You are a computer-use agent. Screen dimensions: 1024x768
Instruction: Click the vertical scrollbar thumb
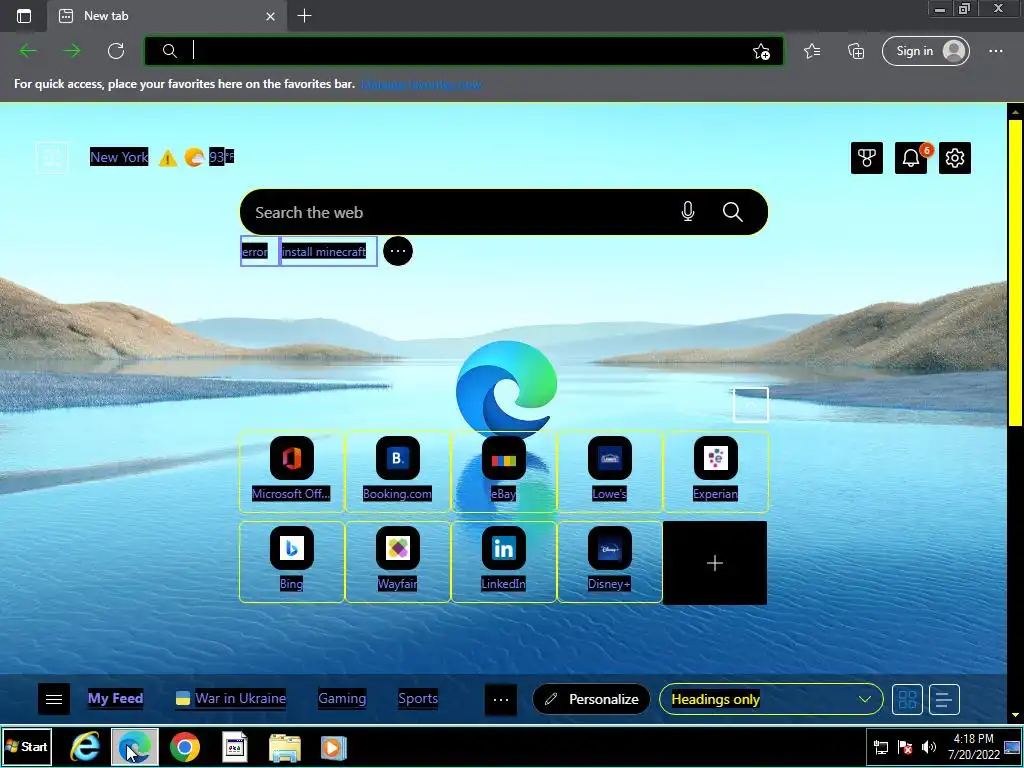click(x=1015, y=272)
